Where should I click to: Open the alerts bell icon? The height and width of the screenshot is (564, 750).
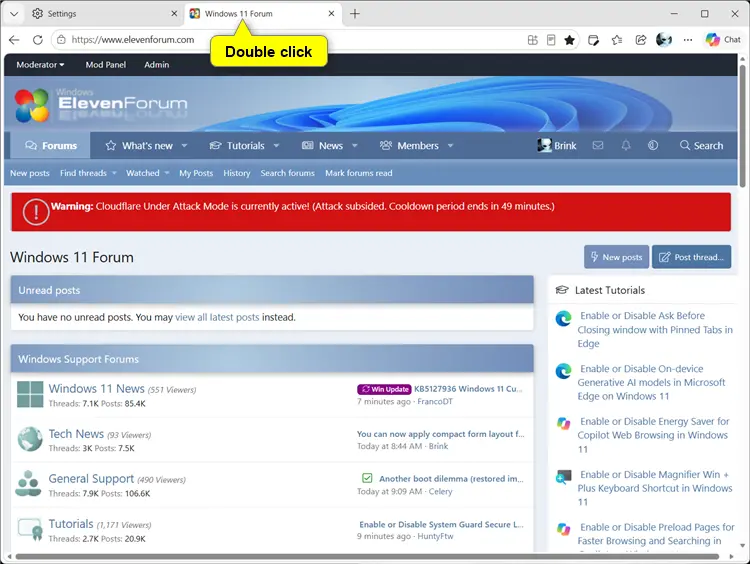[x=626, y=145]
